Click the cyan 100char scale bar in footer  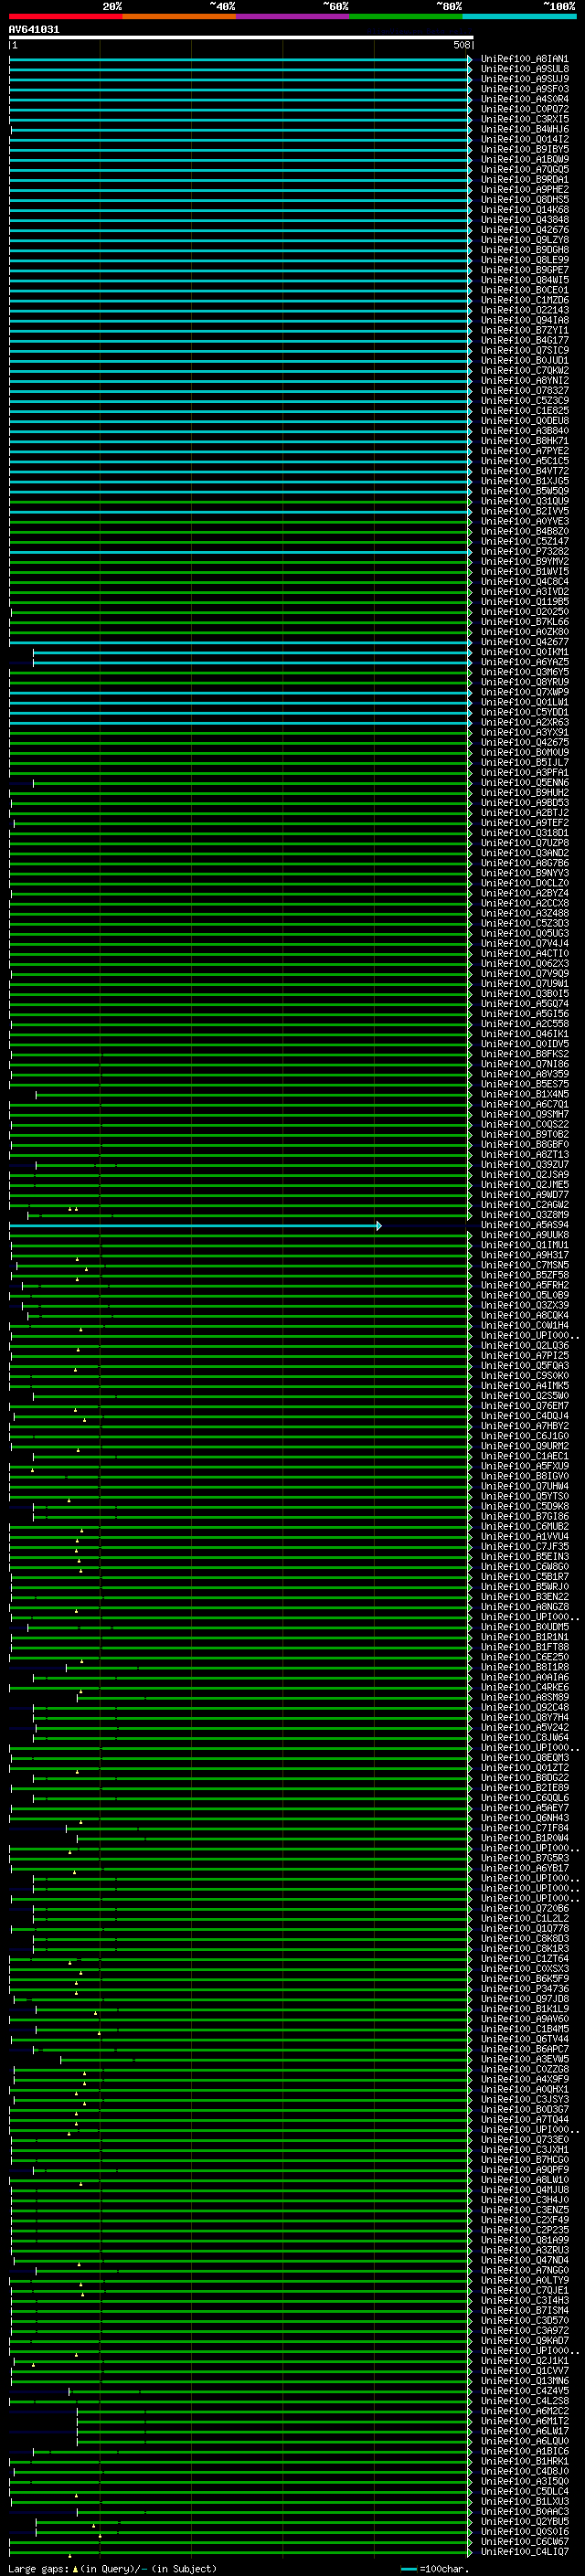point(408,2569)
